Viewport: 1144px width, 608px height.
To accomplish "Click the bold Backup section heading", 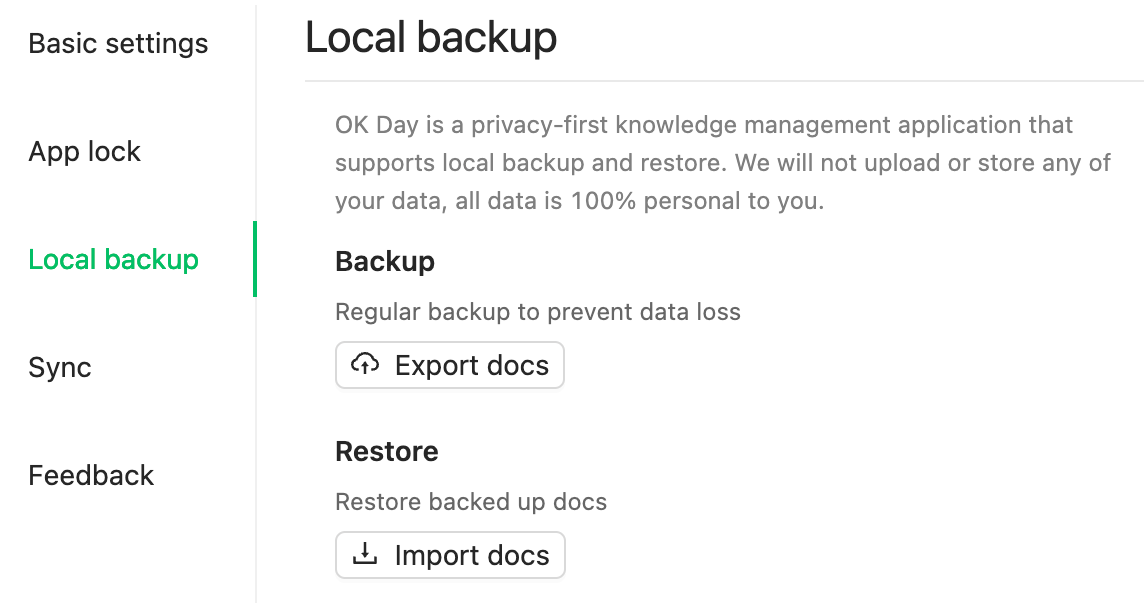I will tap(385, 262).
